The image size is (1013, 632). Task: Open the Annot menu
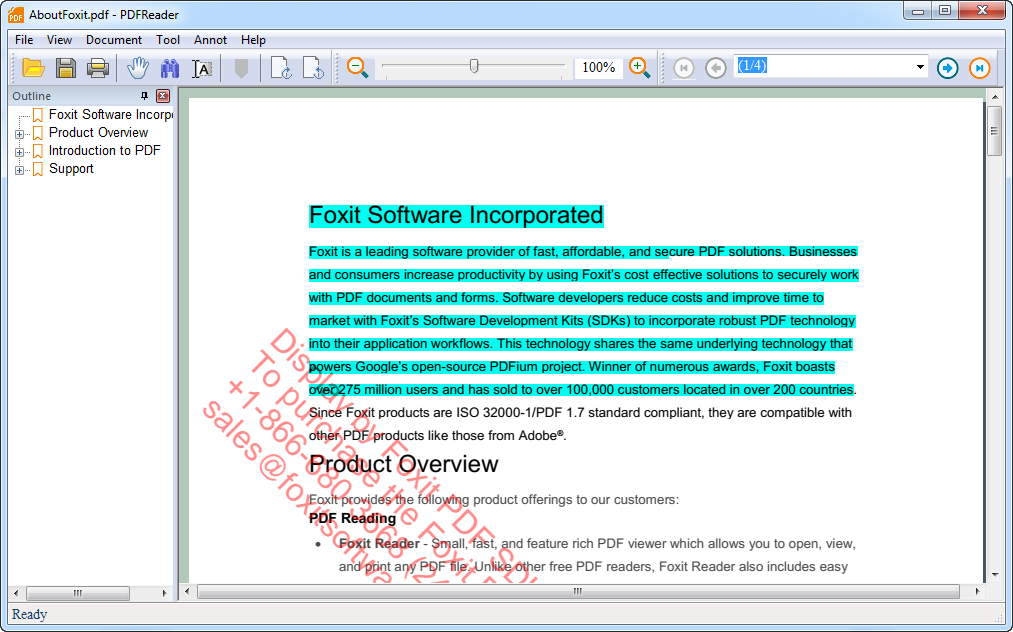pyautogui.click(x=210, y=40)
